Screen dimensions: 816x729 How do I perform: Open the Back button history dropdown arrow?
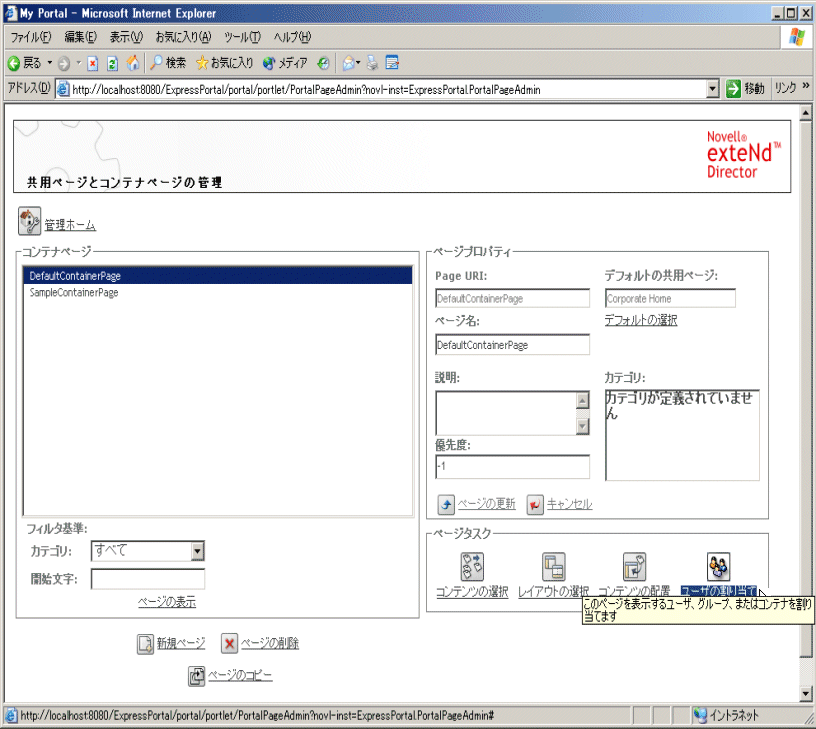(50, 63)
